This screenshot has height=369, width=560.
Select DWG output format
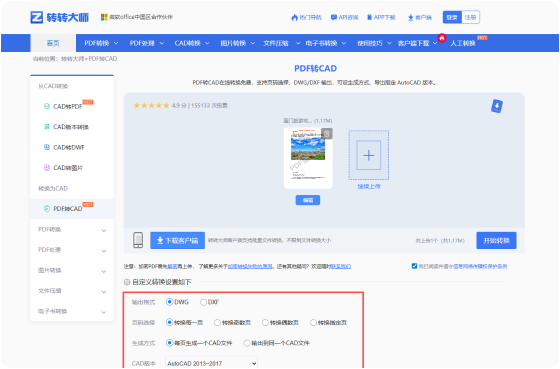(169, 302)
